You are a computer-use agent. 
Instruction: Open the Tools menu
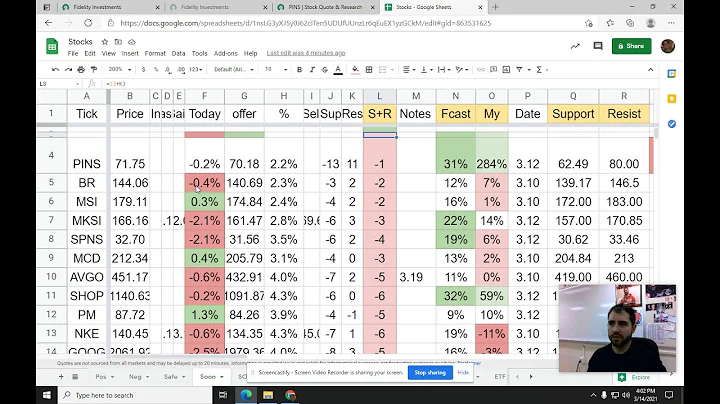click(199, 53)
